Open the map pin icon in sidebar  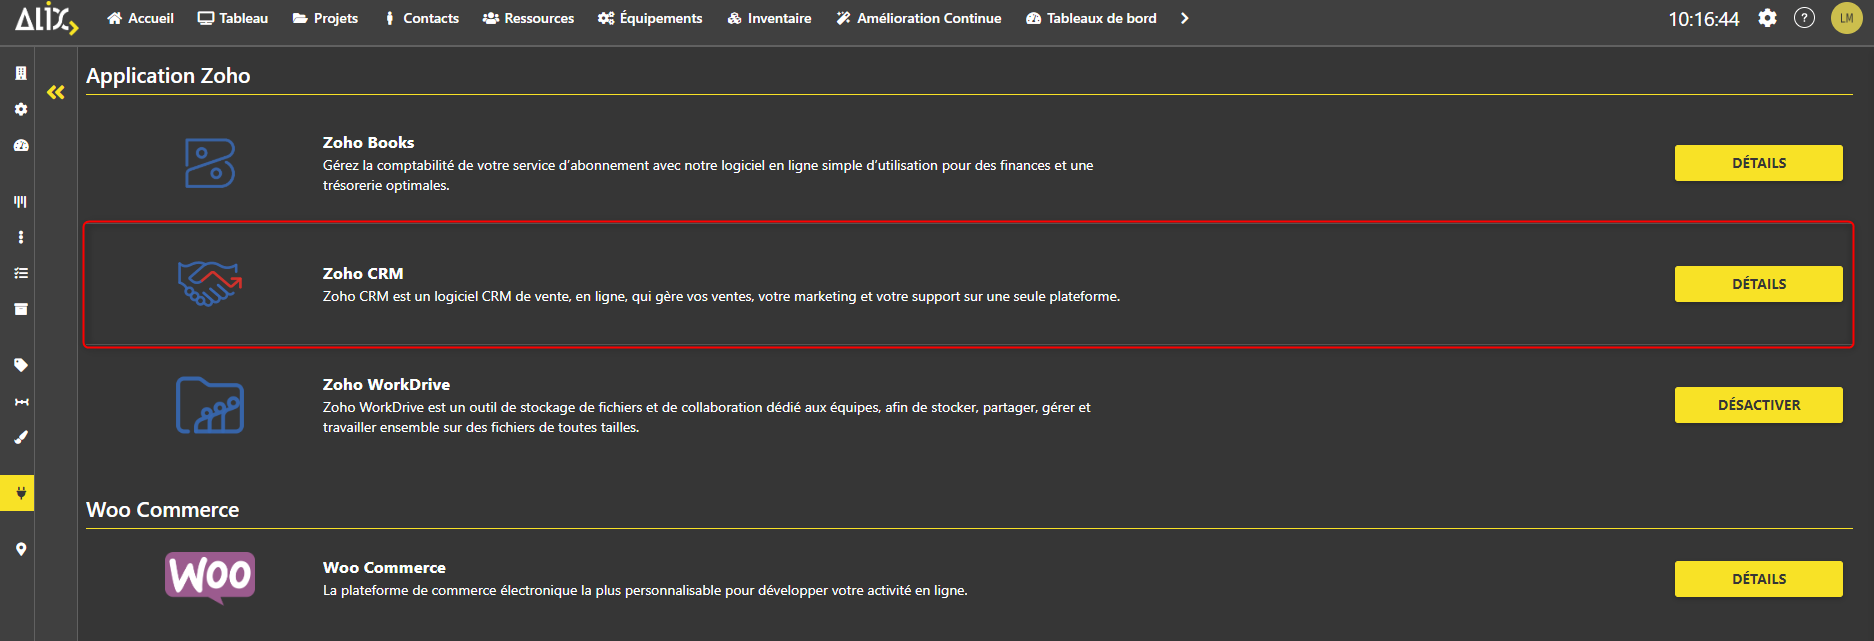tap(20, 549)
